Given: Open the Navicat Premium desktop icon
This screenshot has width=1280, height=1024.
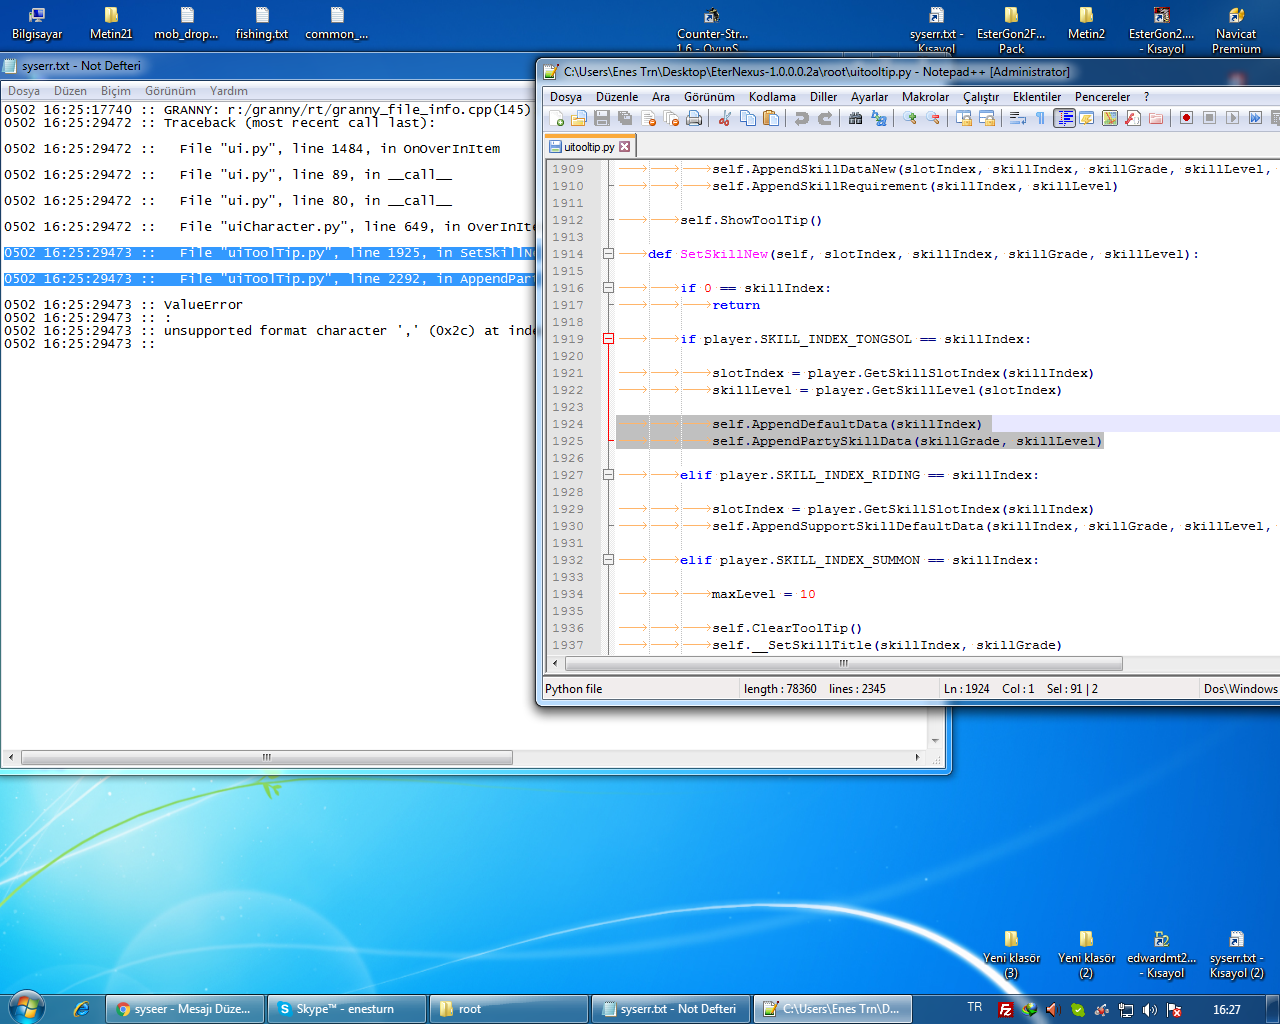Looking at the screenshot, I should pos(1236,30).
